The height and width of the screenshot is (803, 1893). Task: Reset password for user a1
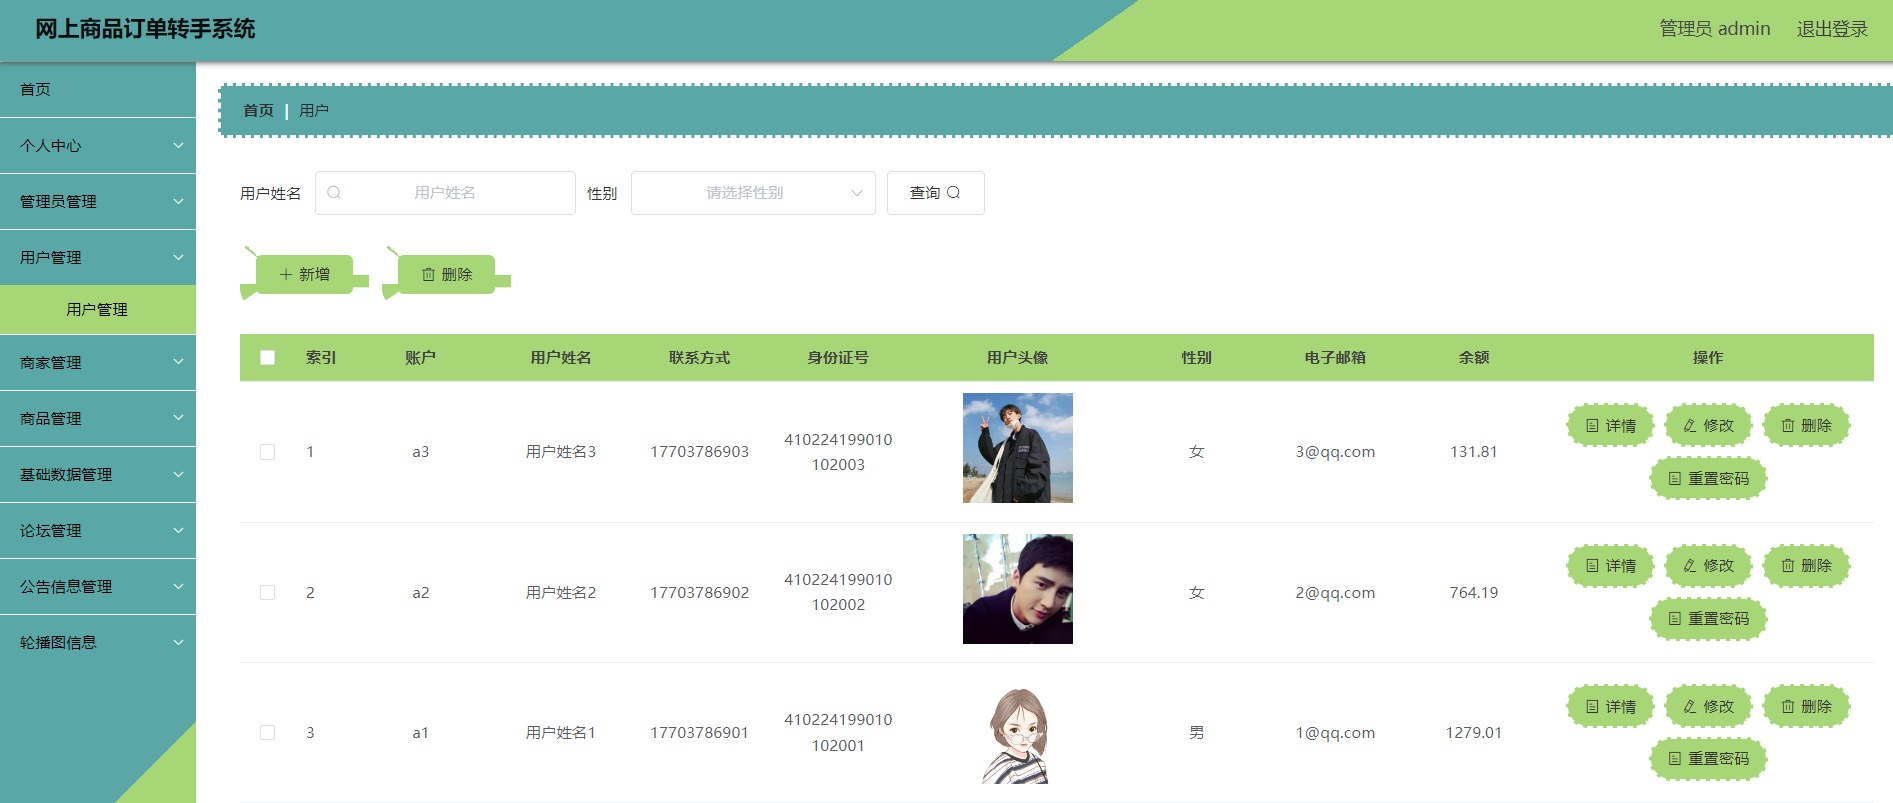(1708, 759)
